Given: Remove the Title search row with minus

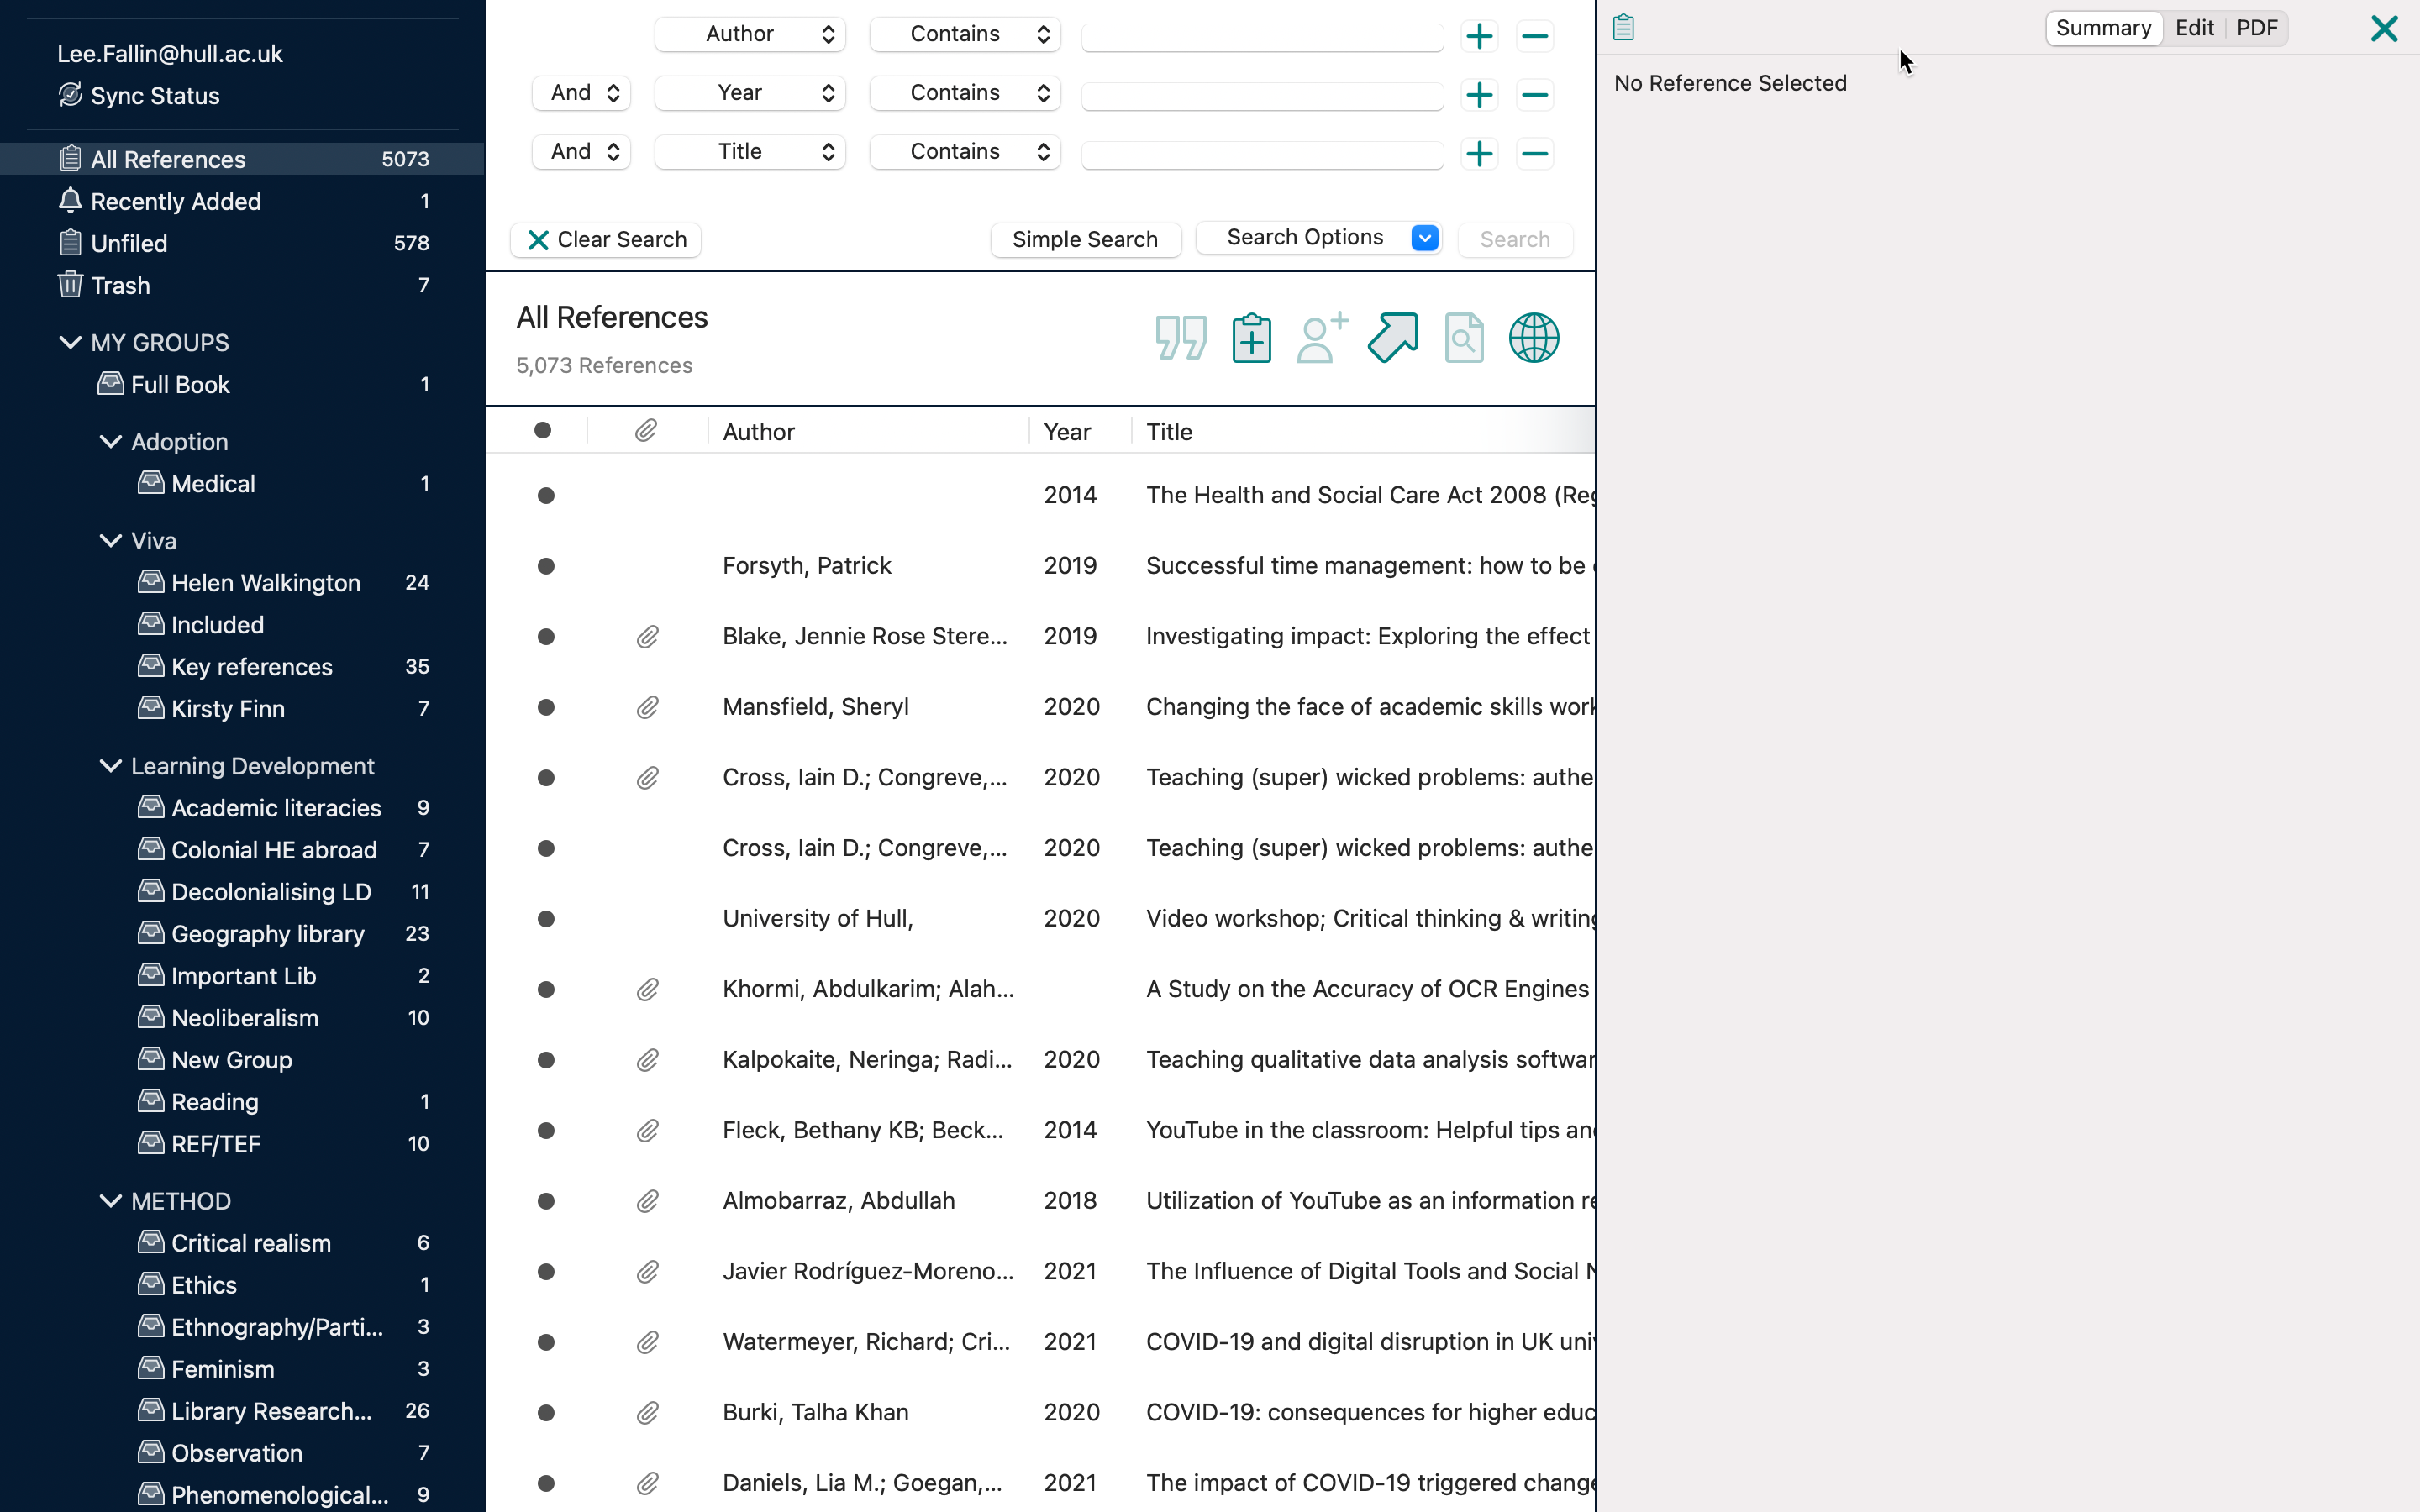Looking at the screenshot, I should tap(1534, 154).
